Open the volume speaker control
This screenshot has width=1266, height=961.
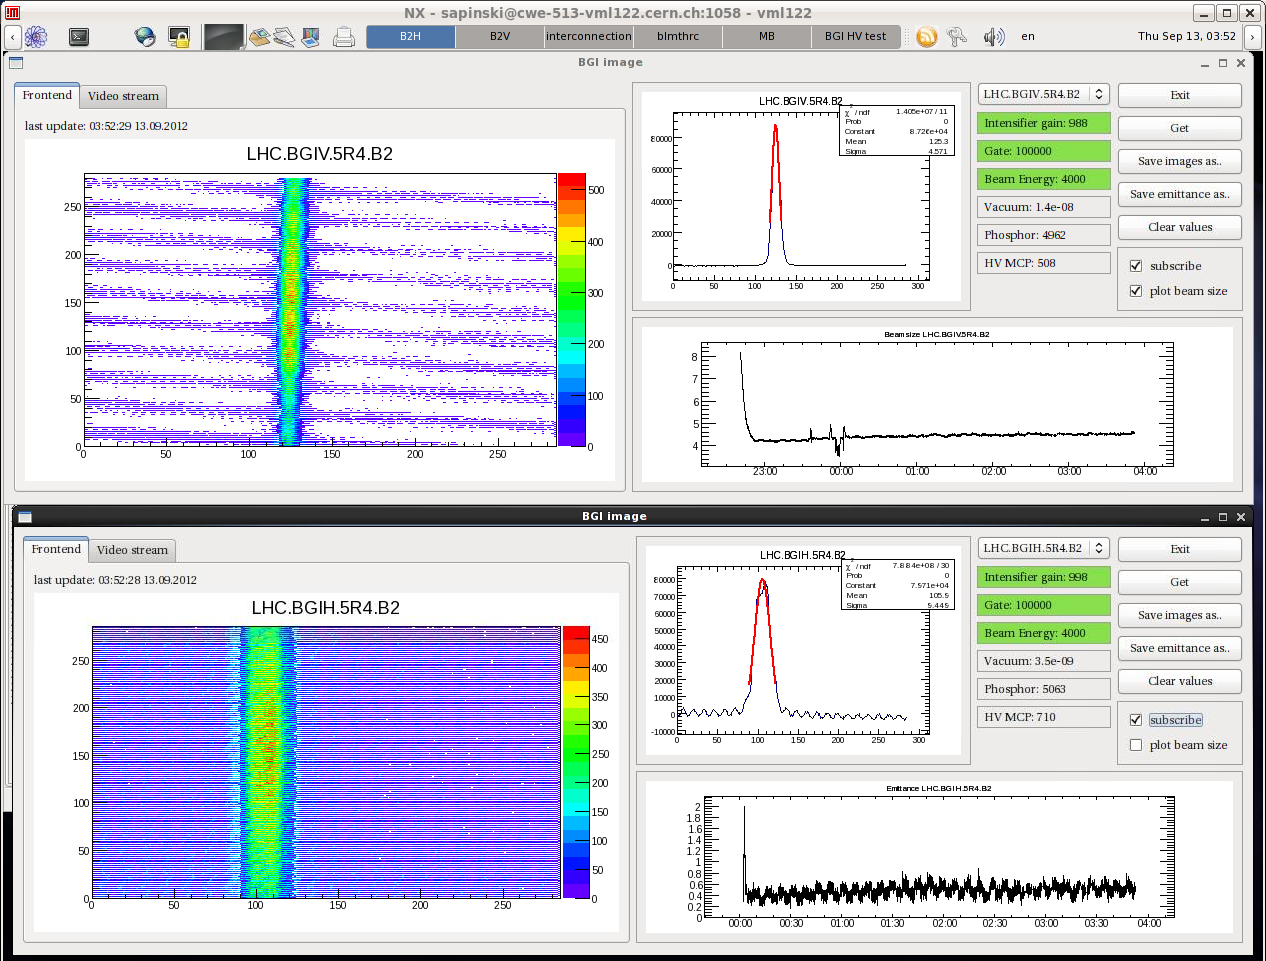coord(992,37)
